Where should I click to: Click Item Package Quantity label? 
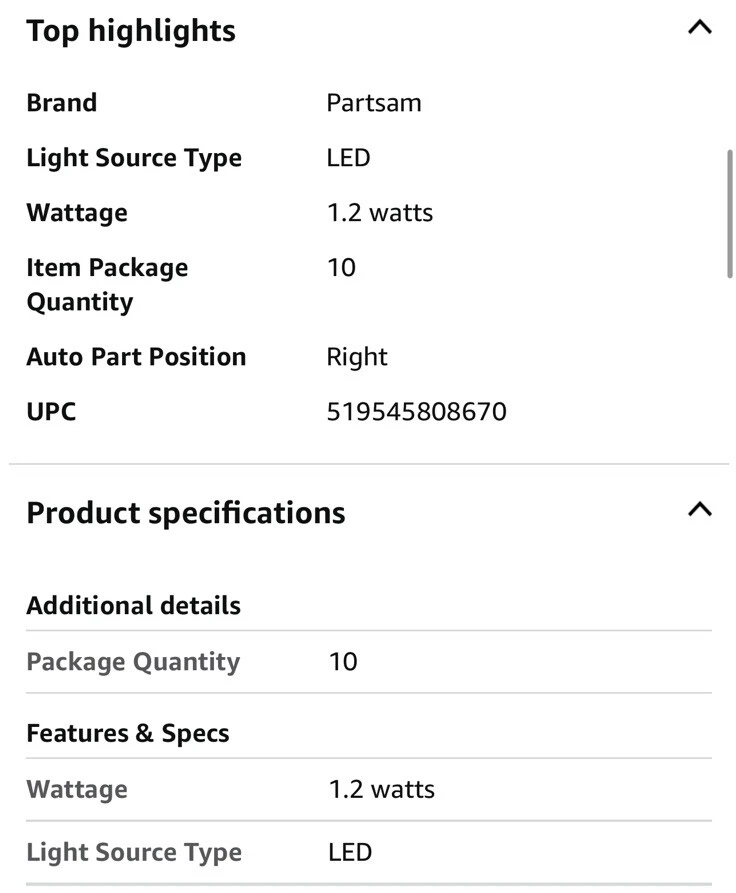point(107,285)
